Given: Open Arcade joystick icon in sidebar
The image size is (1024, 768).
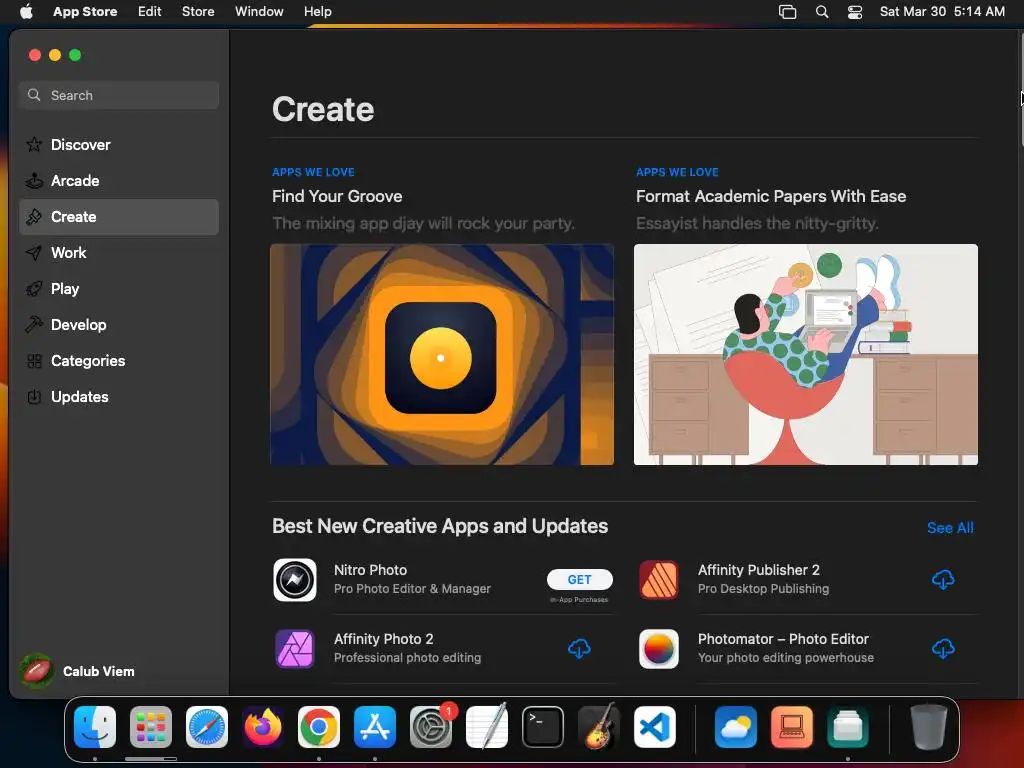Looking at the screenshot, I should 34,181.
